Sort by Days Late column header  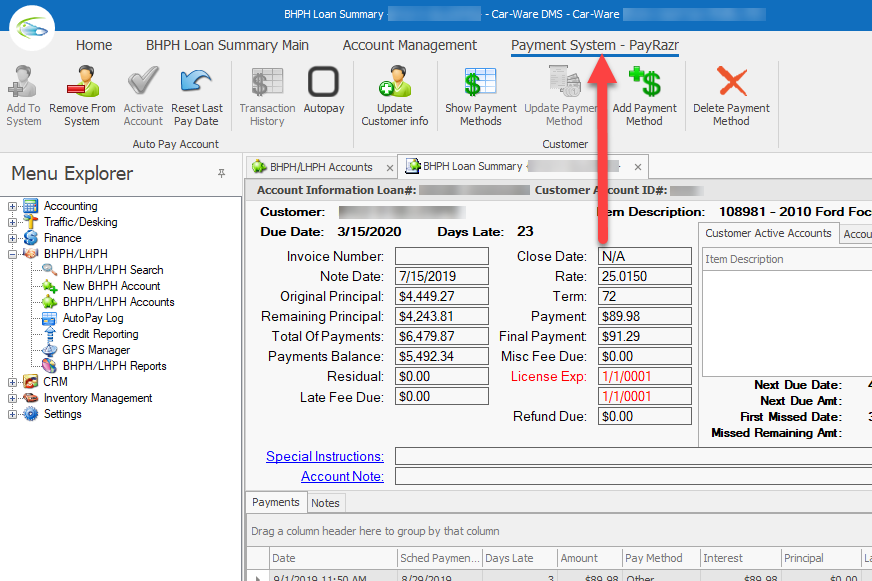click(519, 558)
